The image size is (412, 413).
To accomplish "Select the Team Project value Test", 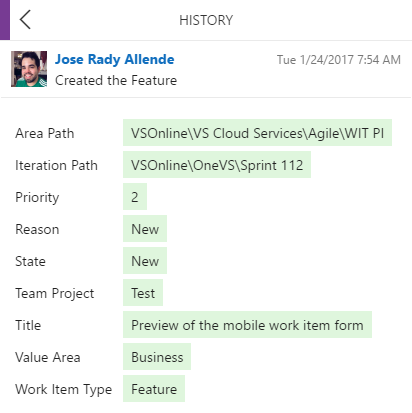I will [x=143, y=293].
